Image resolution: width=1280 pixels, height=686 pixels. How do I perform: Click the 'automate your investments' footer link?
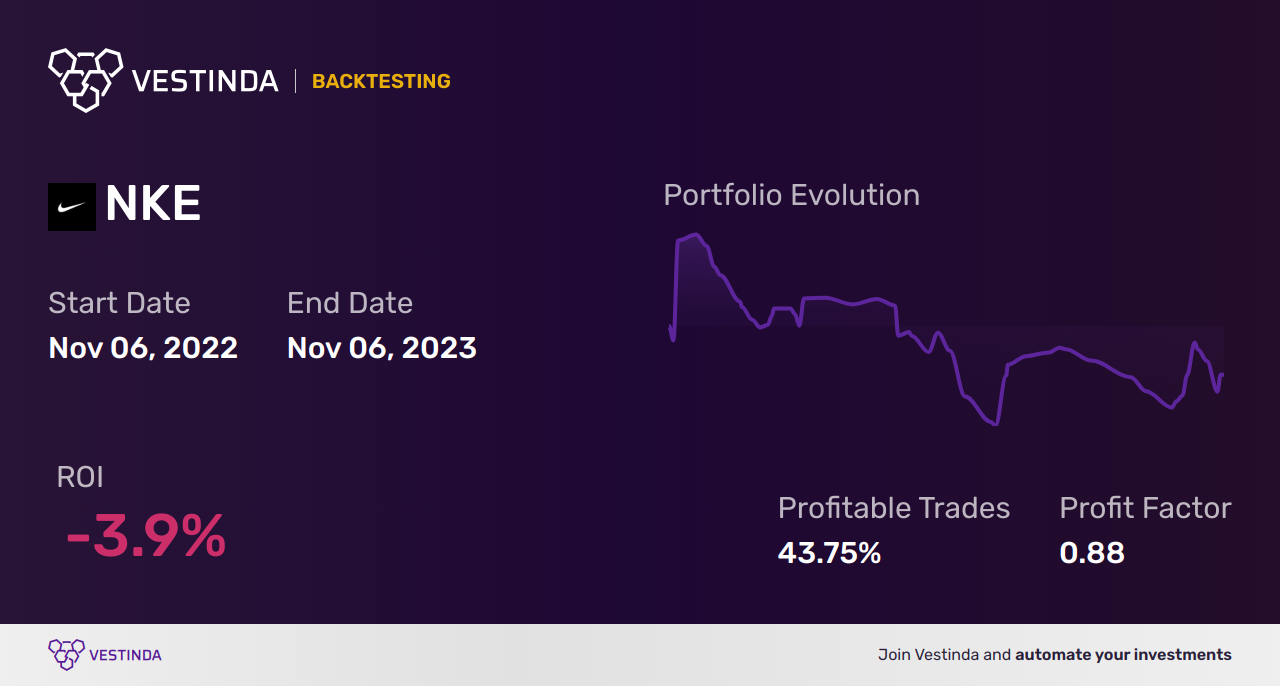coord(1123,655)
